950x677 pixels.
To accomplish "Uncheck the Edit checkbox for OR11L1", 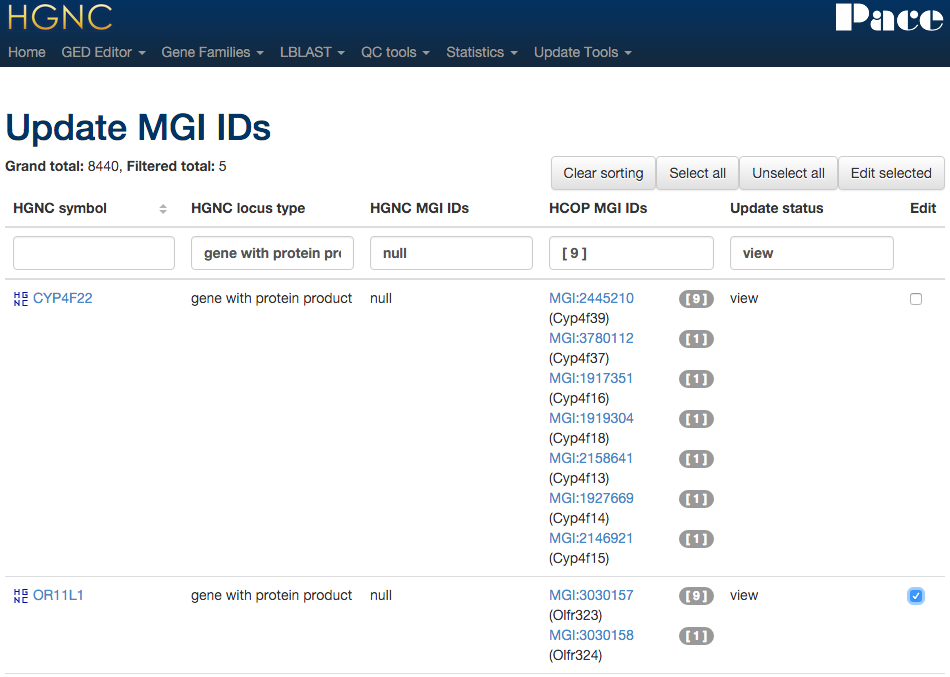I will pos(916,596).
